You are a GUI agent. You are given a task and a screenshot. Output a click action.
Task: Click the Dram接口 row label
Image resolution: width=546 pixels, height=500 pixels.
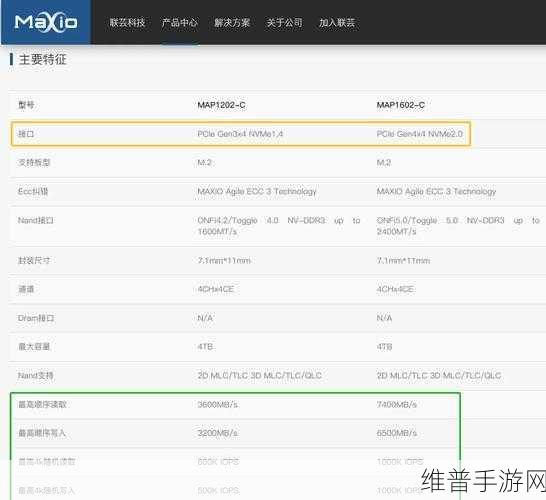point(36,318)
